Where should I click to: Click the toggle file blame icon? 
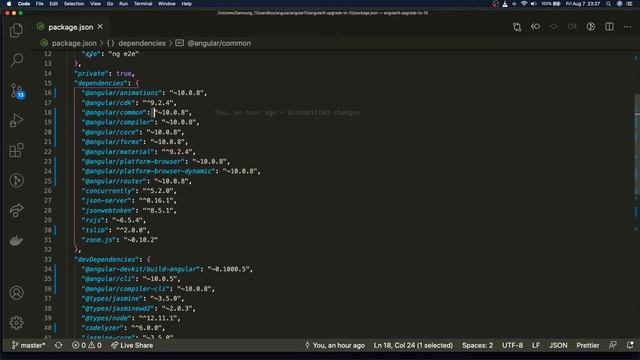click(591, 27)
